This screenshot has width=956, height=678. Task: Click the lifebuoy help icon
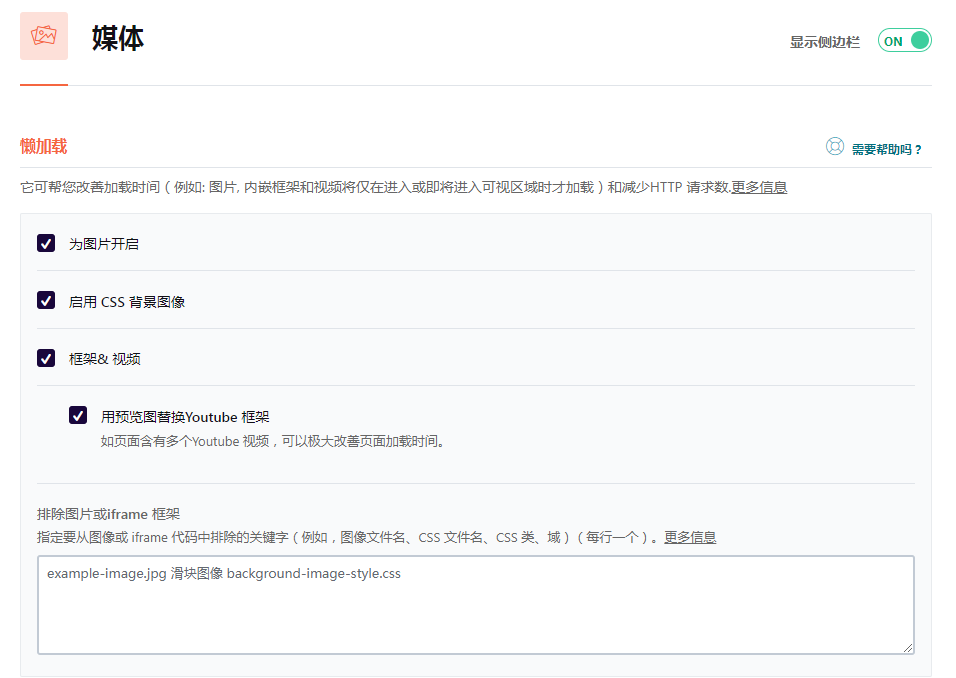point(834,147)
